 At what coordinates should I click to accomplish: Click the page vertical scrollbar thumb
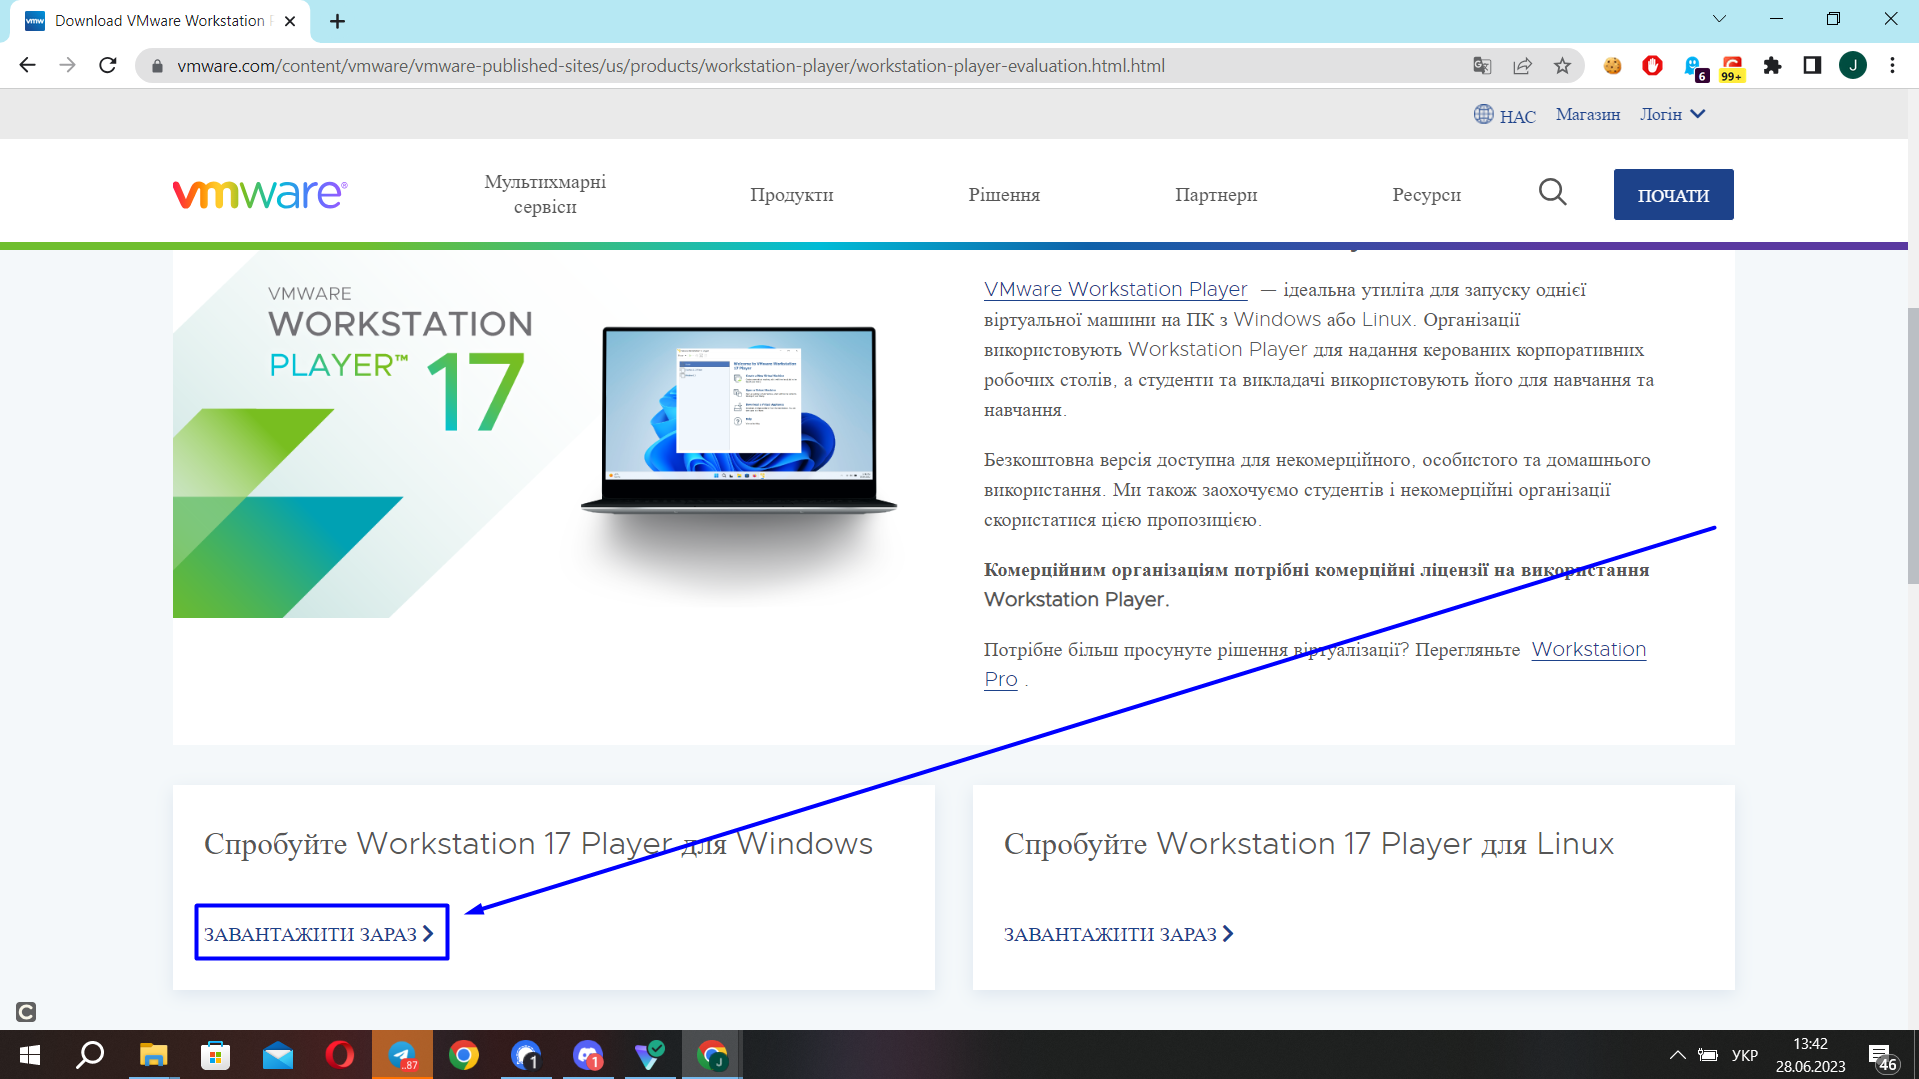pyautogui.click(x=1912, y=445)
